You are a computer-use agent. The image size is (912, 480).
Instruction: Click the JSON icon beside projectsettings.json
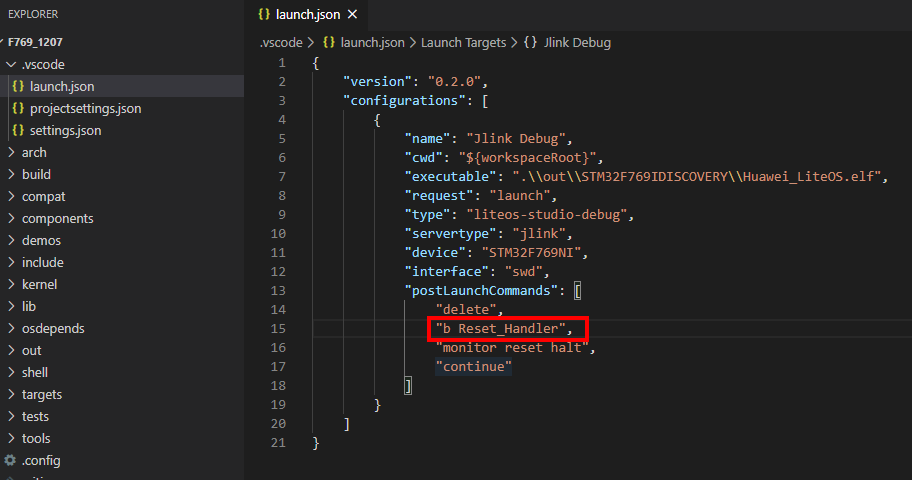[18, 108]
